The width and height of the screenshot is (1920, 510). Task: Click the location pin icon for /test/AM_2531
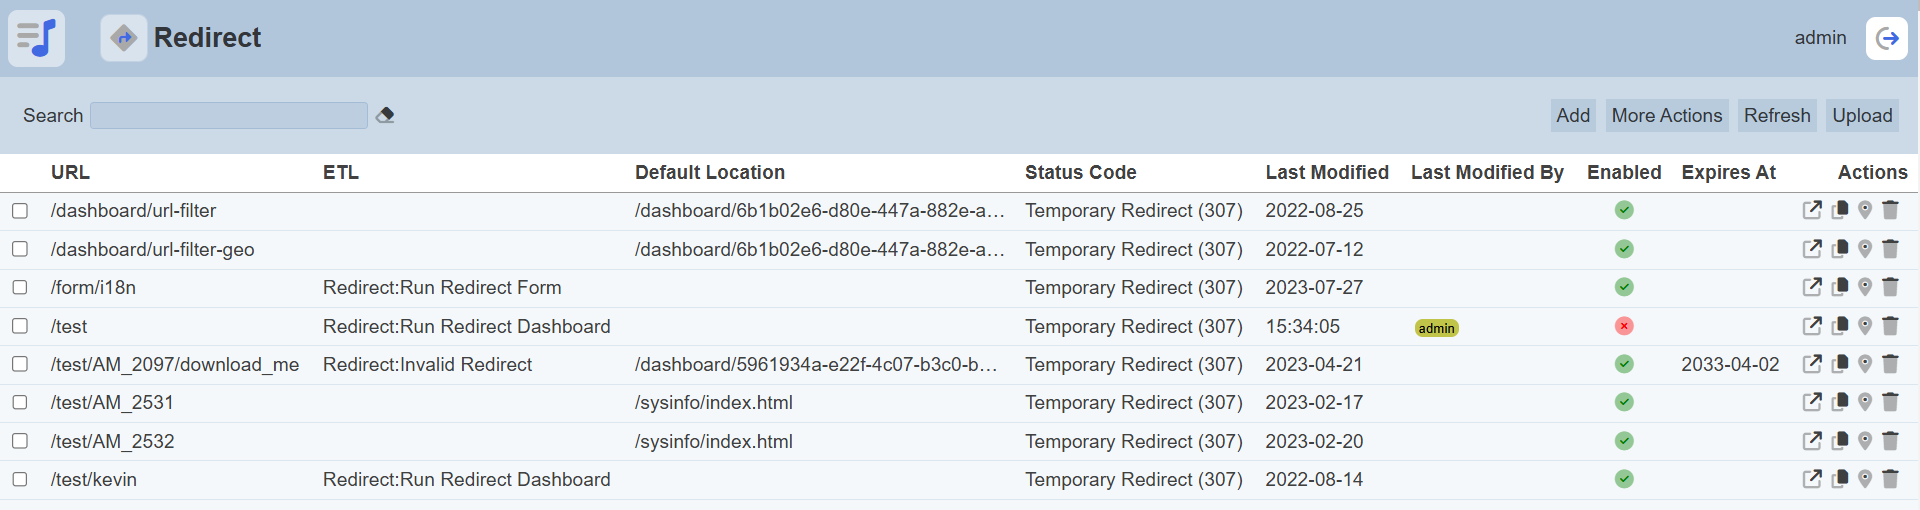[1865, 402]
